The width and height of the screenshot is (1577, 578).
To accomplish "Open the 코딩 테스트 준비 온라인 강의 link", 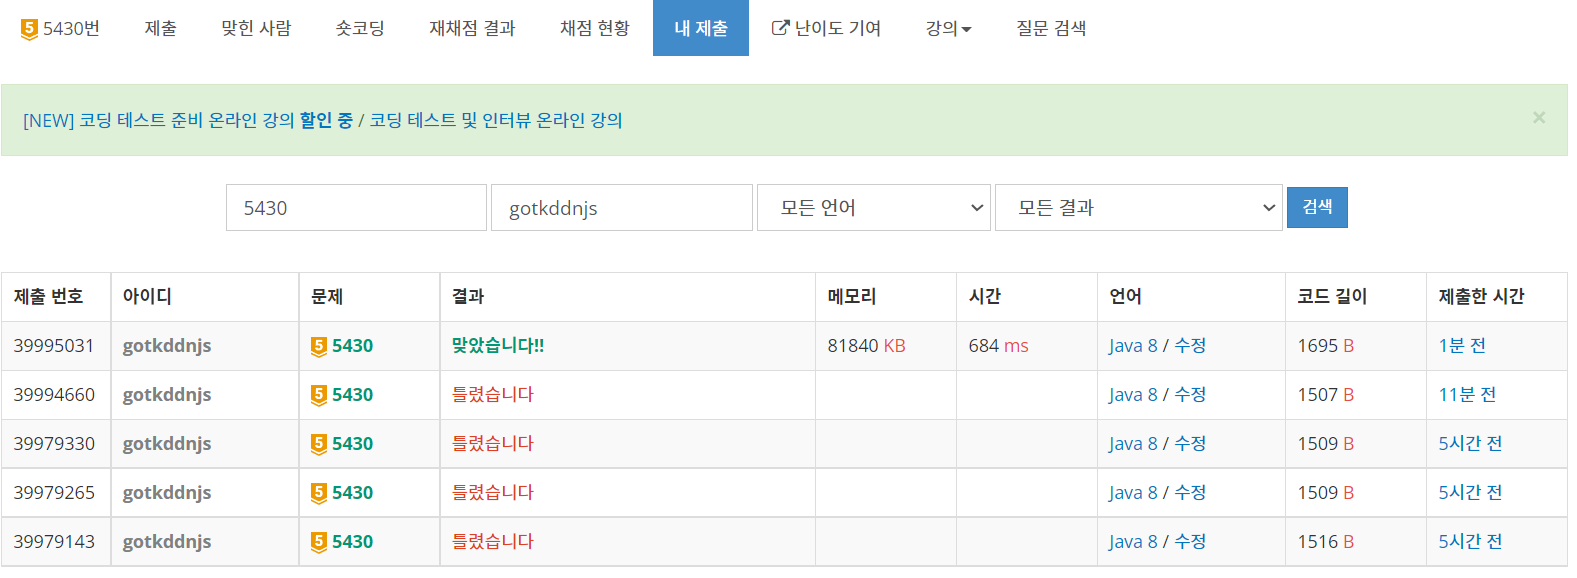I will click(x=188, y=120).
